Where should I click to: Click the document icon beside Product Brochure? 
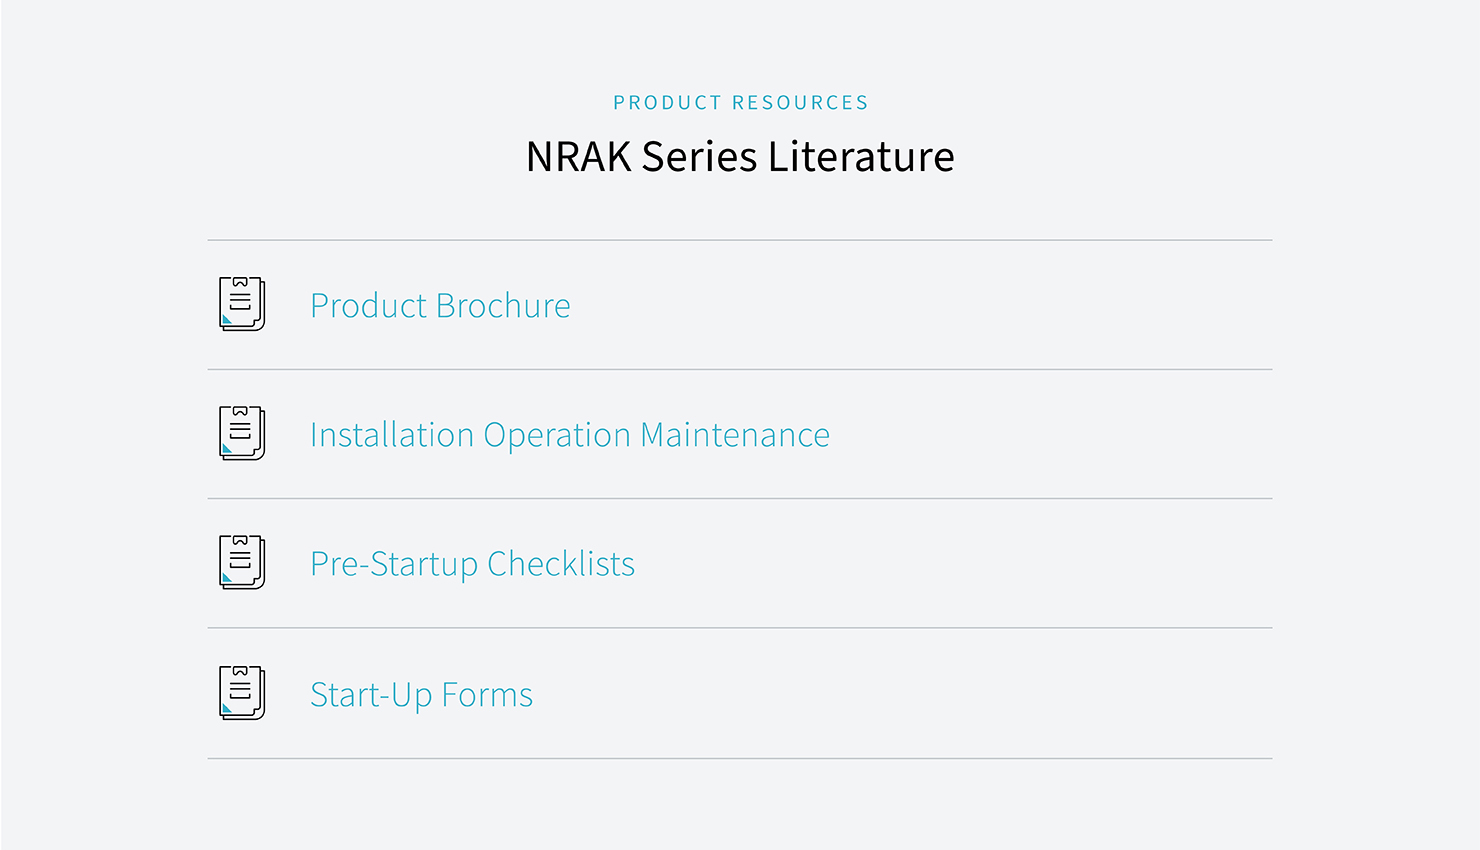(x=242, y=304)
